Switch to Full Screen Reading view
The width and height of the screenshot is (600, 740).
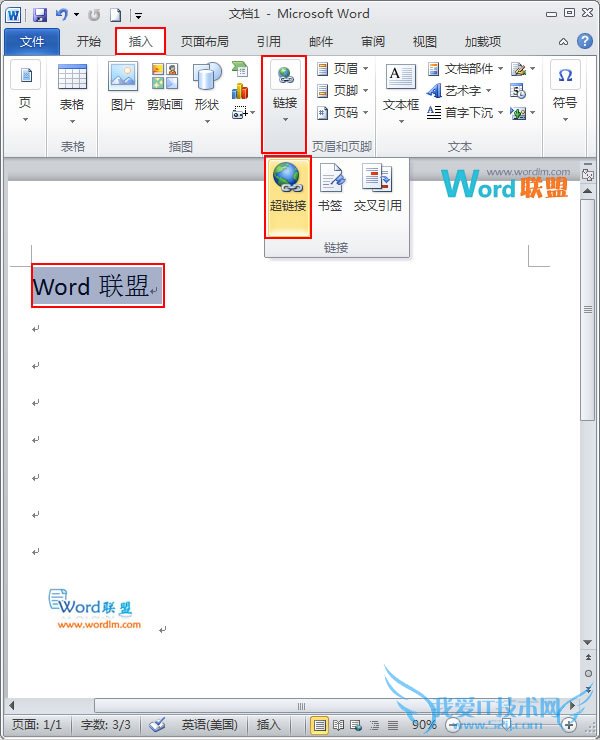(338, 725)
